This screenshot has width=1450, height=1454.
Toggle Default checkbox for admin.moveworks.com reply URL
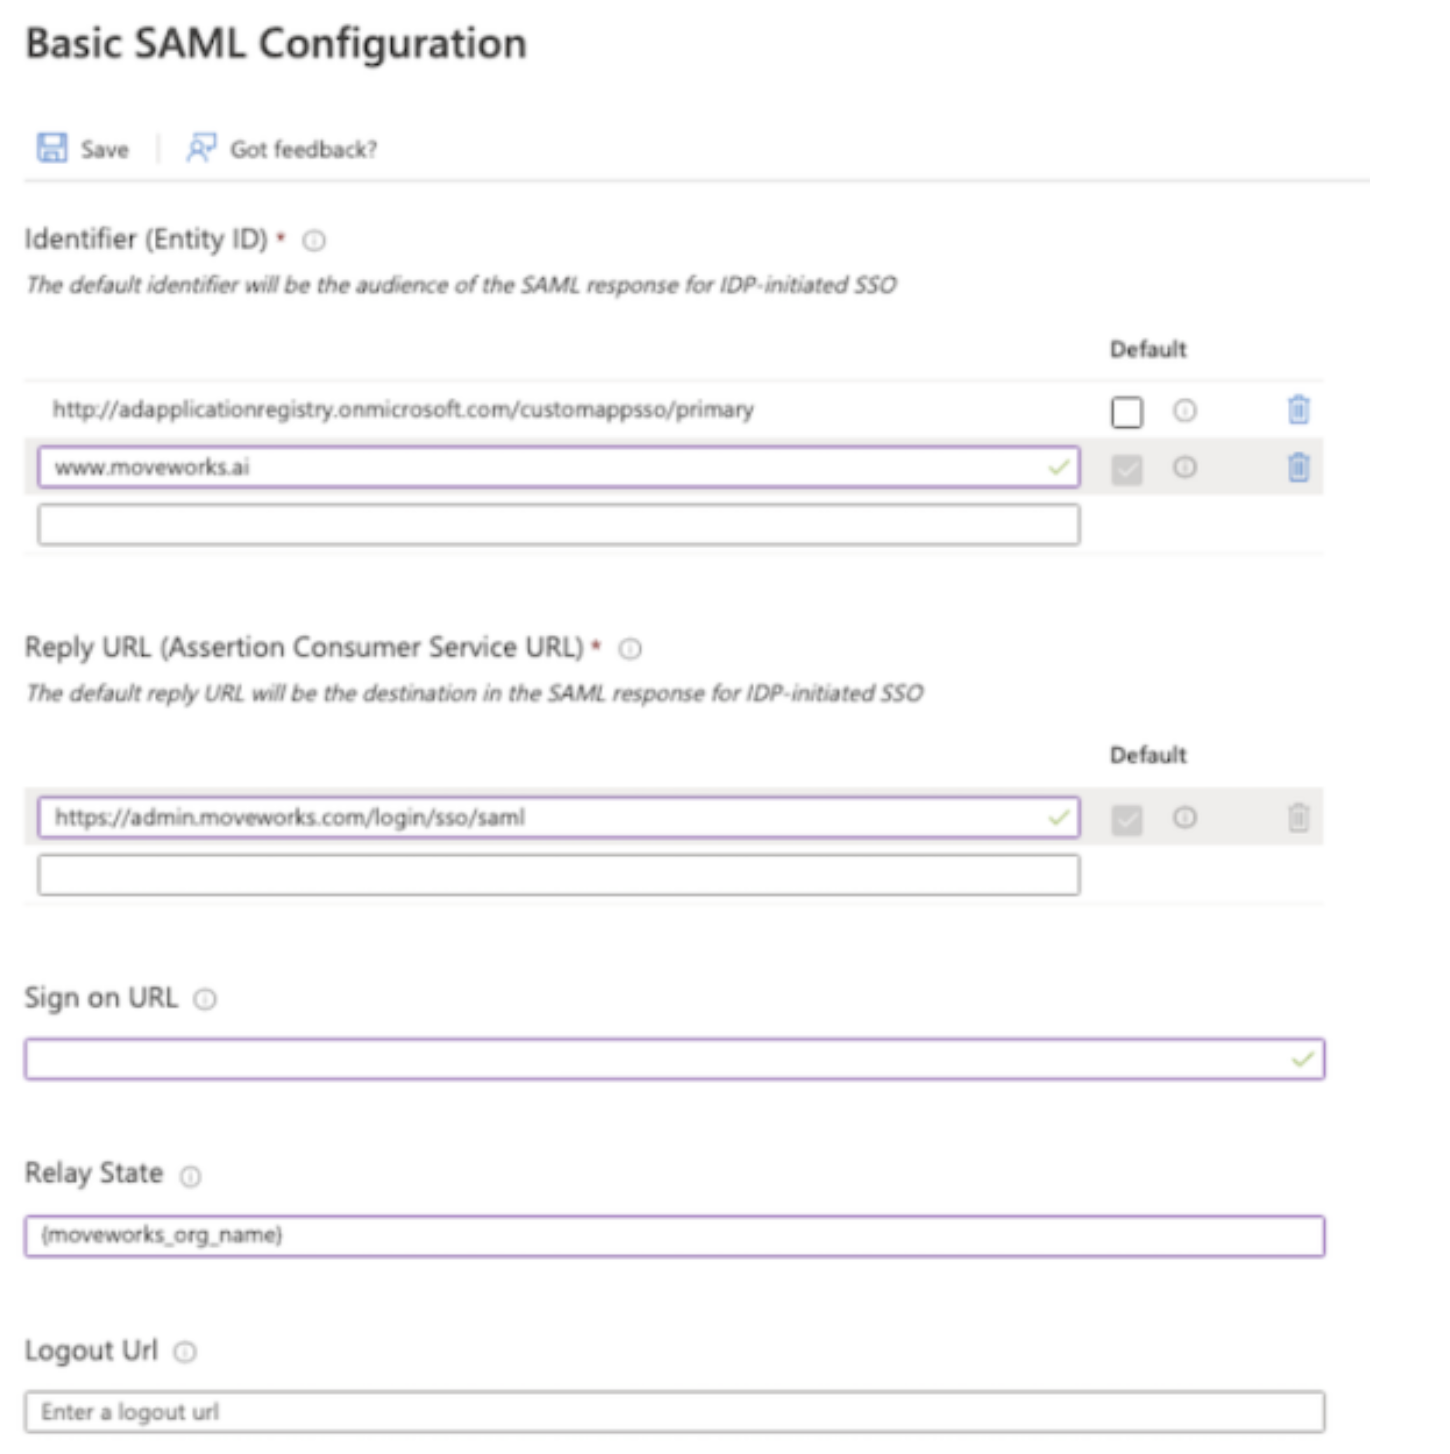point(1126,820)
